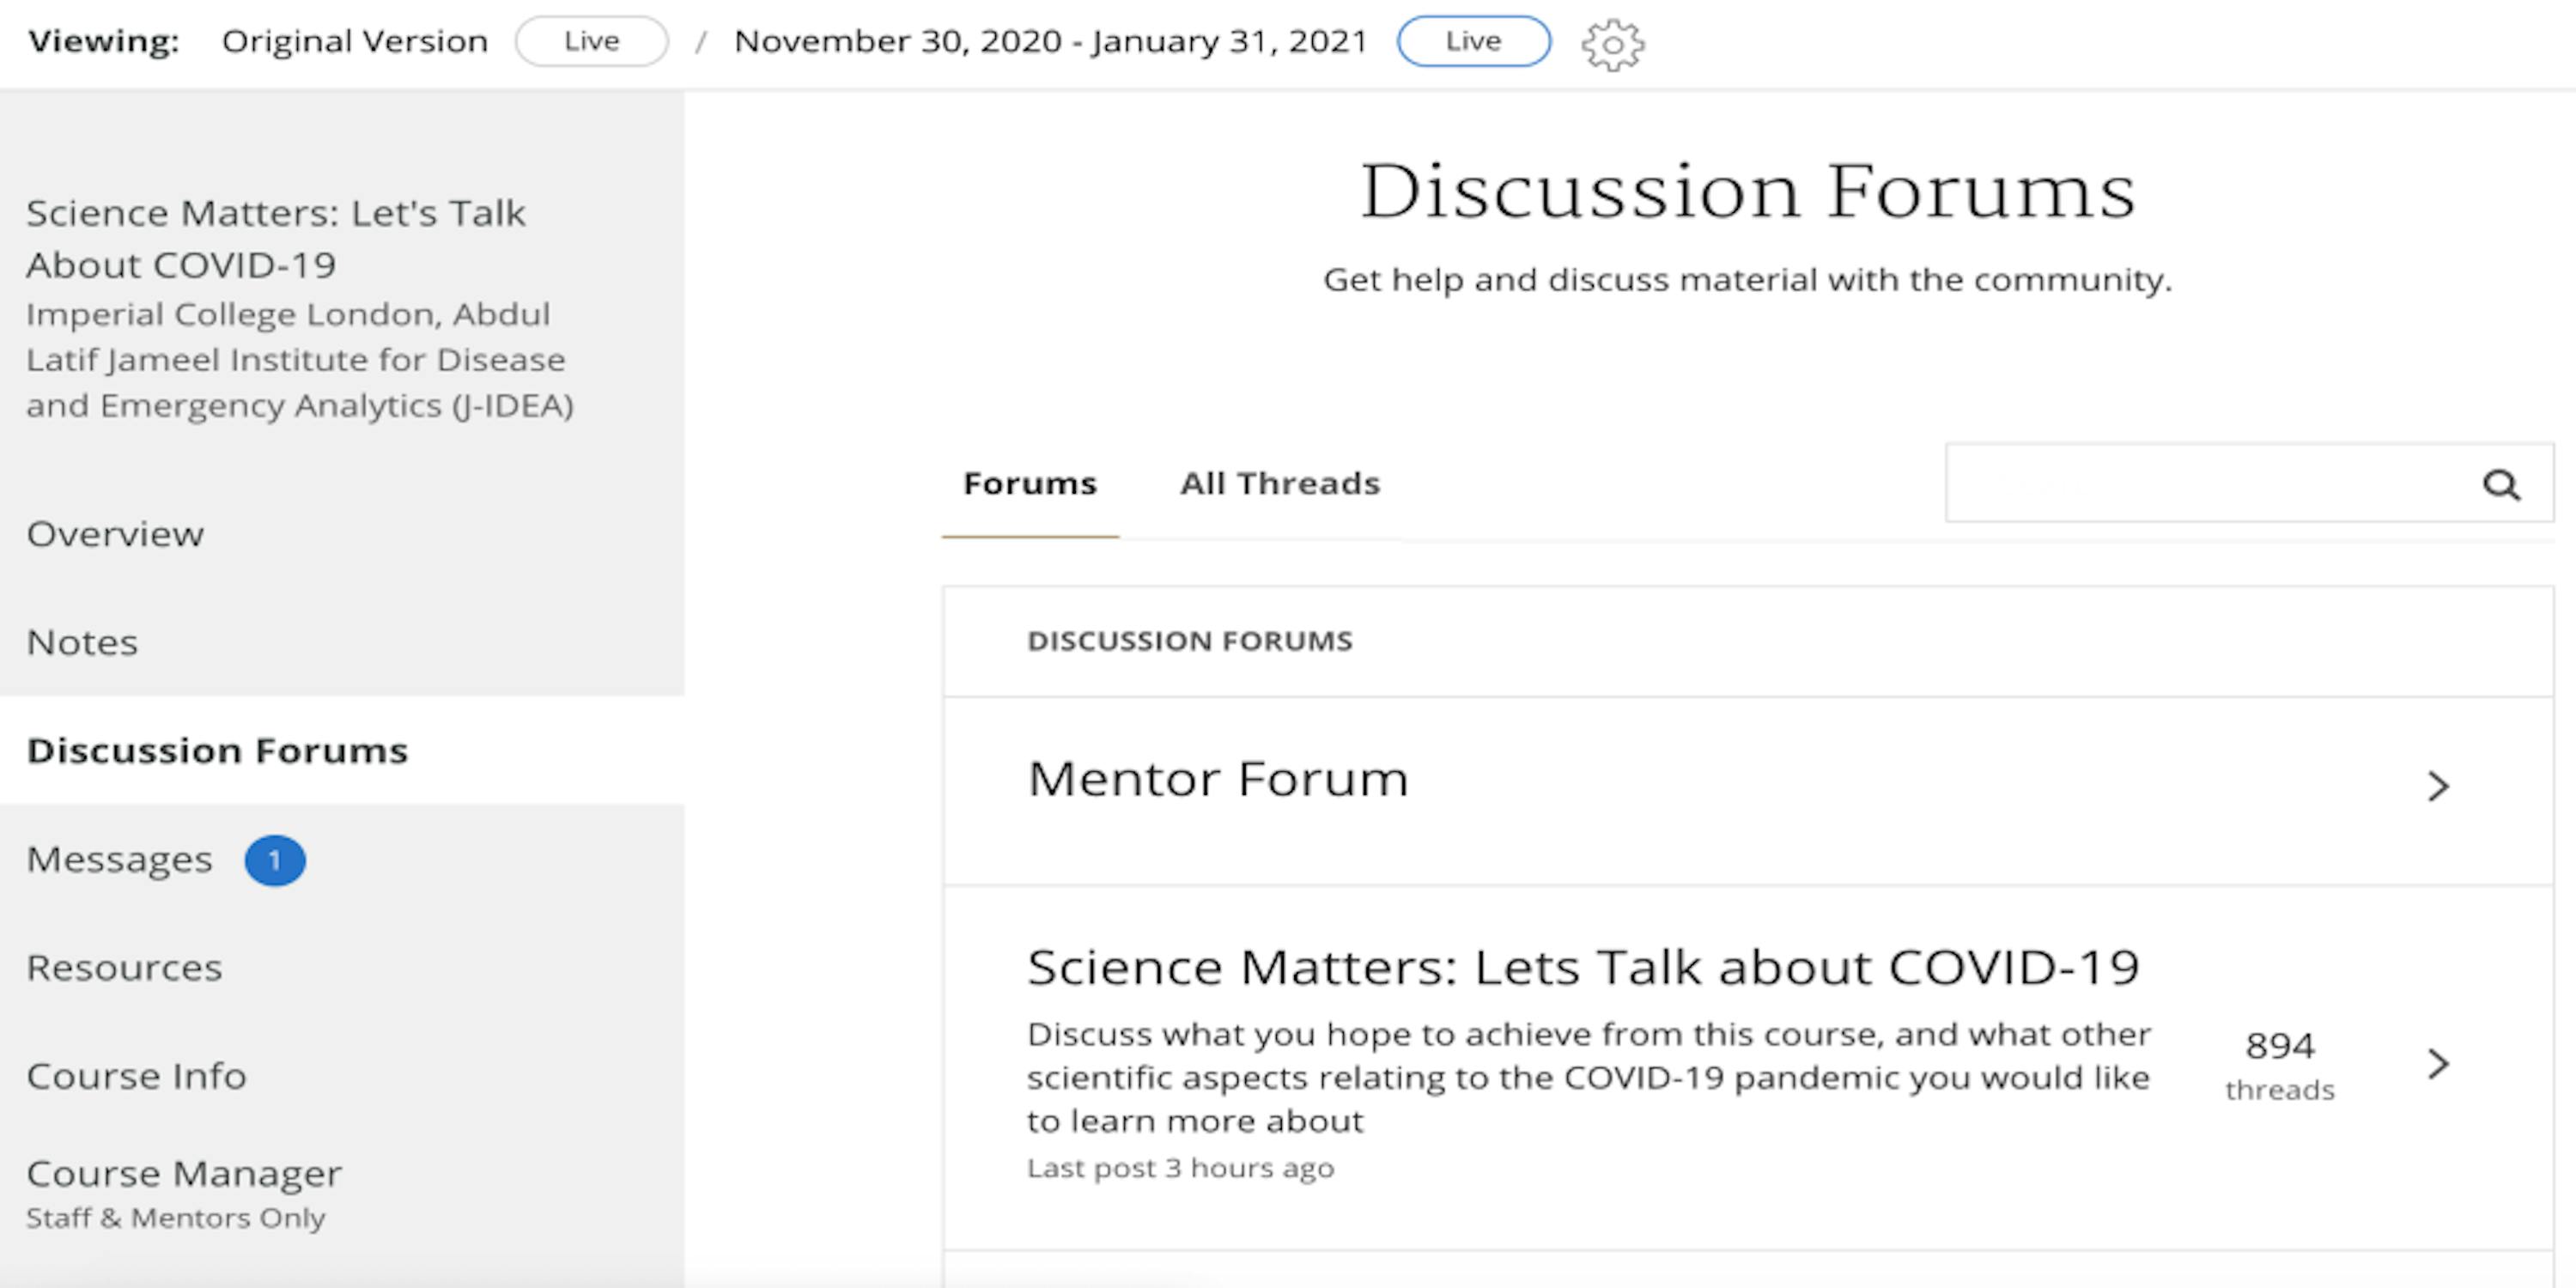Open Science Matters: Lets Talk about COVID-19 forum
The height and width of the screenshot is (1288, 2576).
[x=1583, y=967]
